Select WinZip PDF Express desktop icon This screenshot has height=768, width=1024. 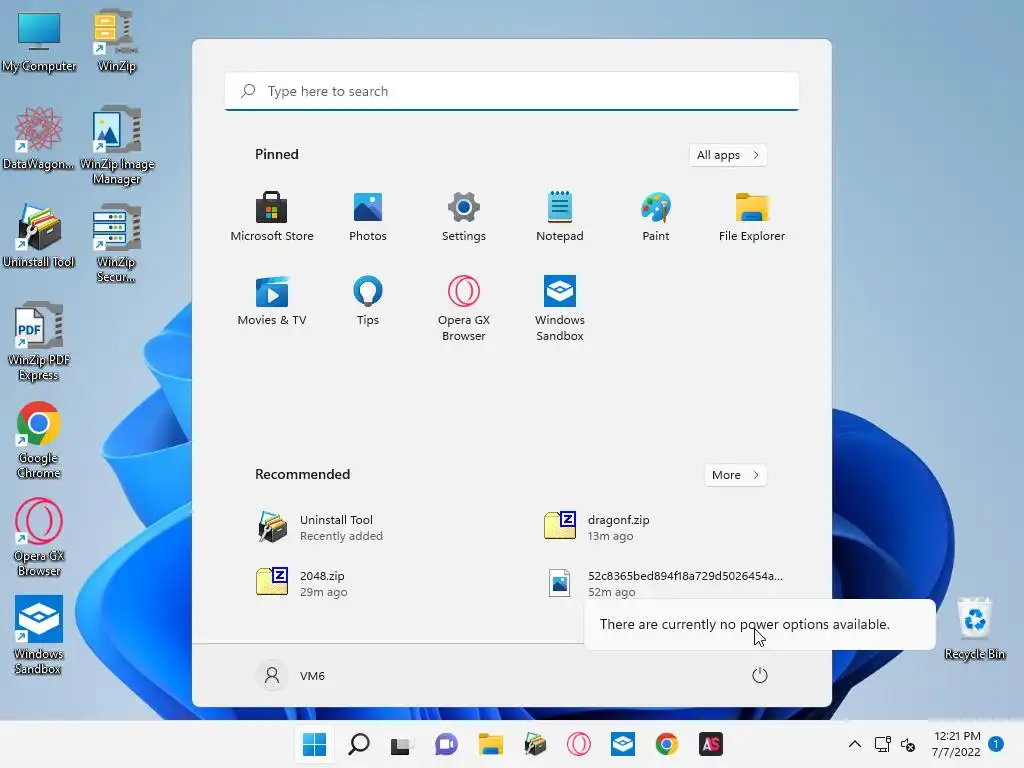[39, 342]
